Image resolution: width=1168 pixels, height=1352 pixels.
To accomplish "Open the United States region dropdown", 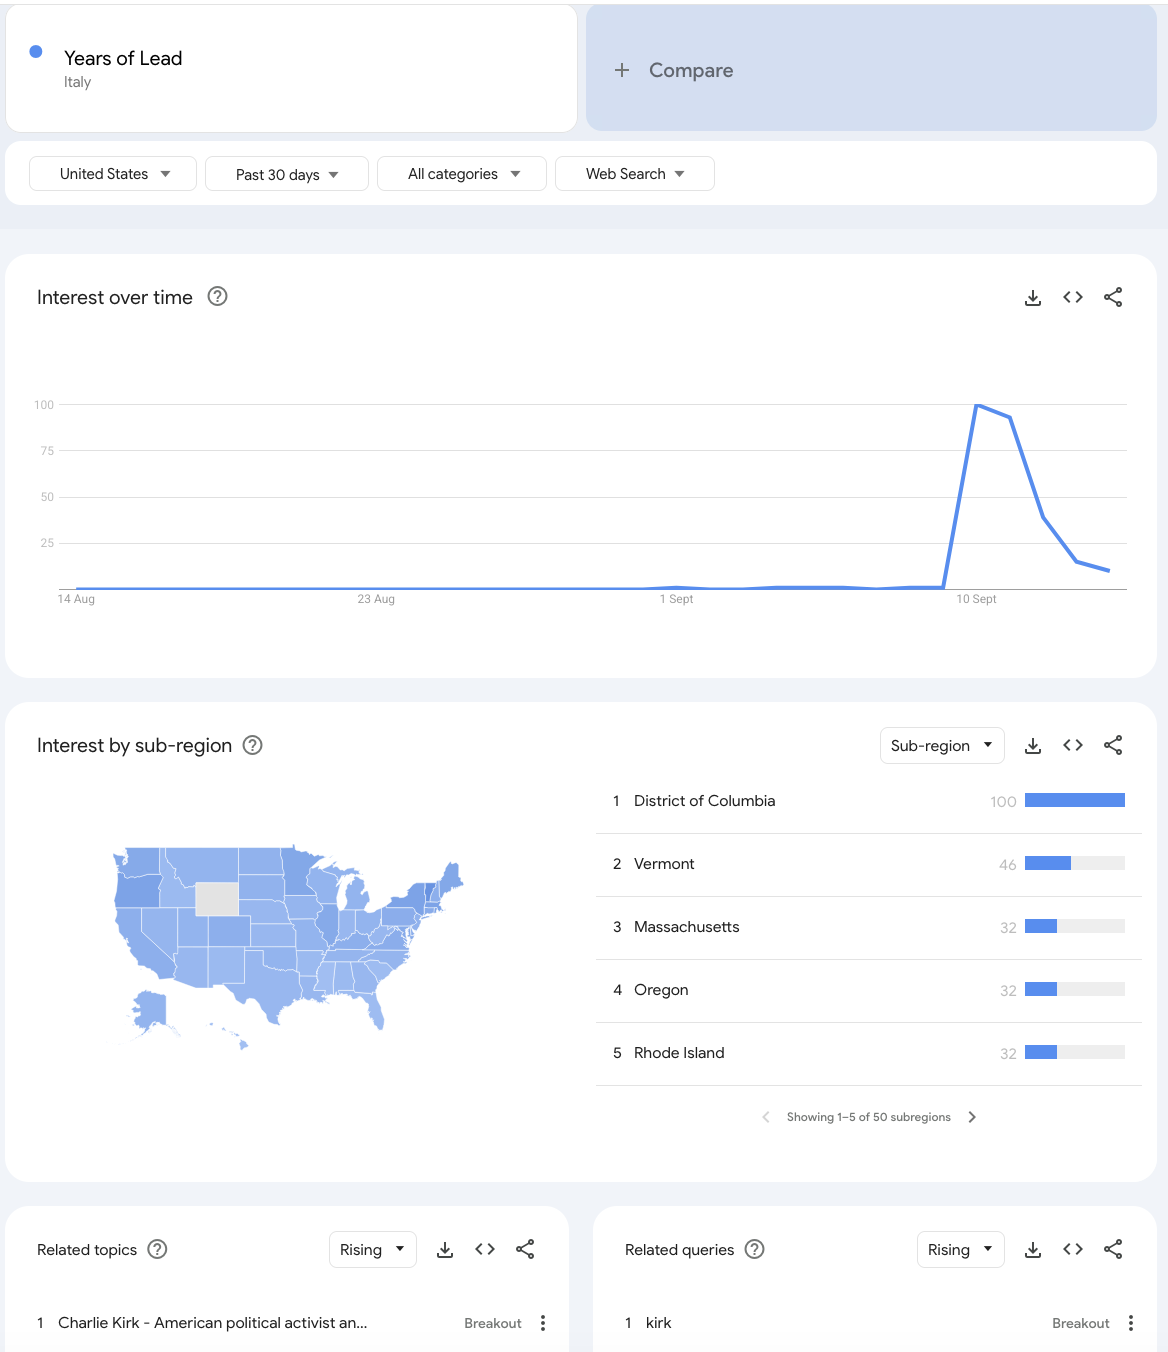I will click(113, 174).
